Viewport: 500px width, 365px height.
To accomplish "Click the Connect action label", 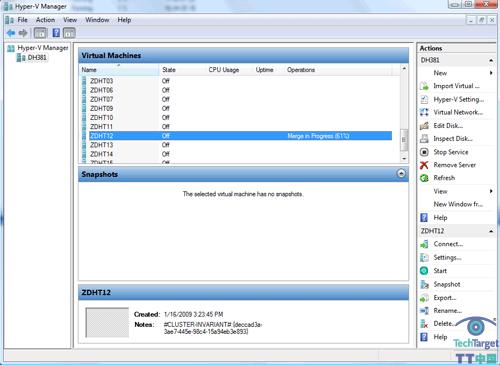I will coord(448,244).
